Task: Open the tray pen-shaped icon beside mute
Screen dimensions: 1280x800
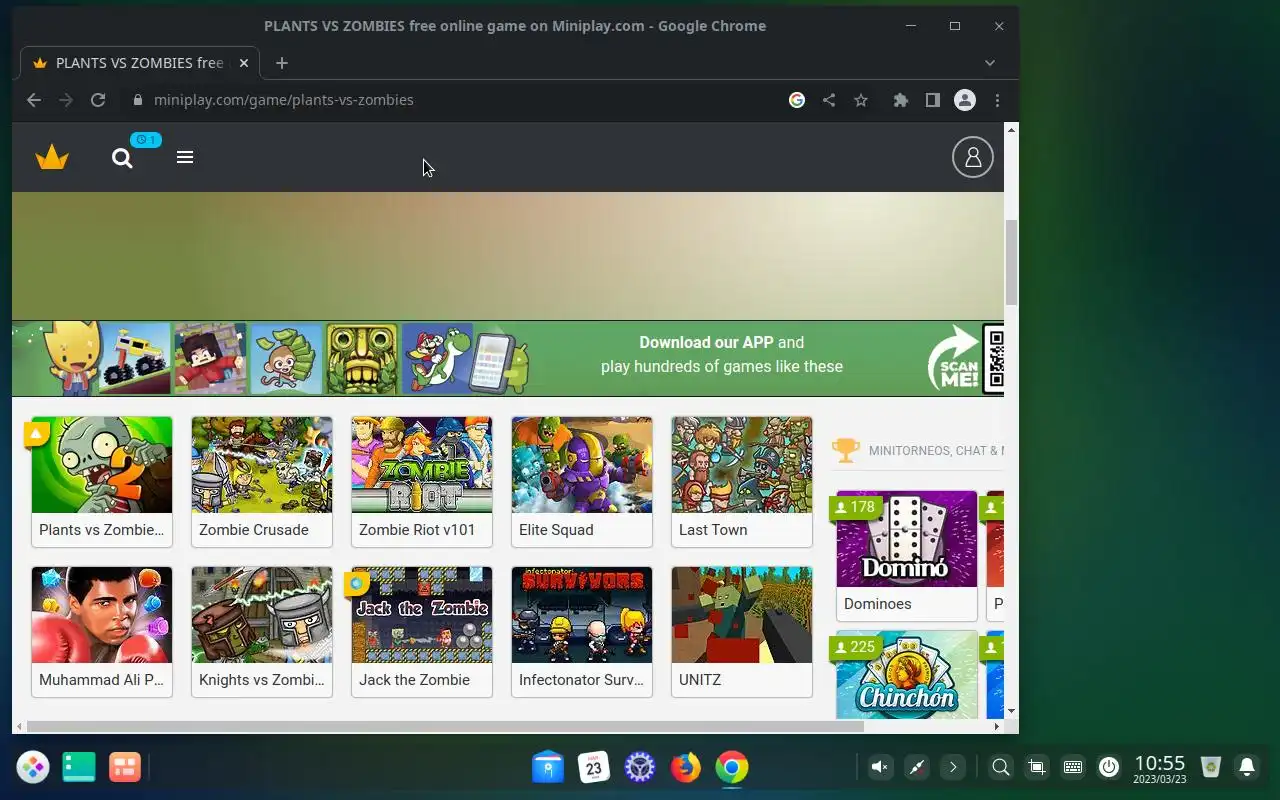Action: 917,767
